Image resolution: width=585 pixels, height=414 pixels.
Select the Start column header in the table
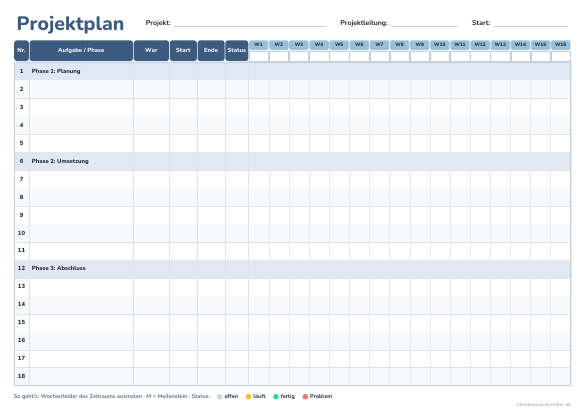(x=183, y=50)
